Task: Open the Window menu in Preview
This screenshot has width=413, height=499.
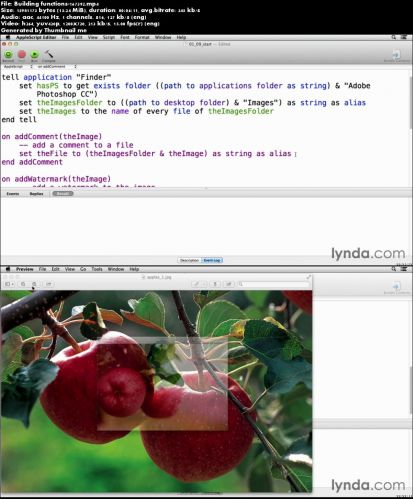Action: (116, 269)
